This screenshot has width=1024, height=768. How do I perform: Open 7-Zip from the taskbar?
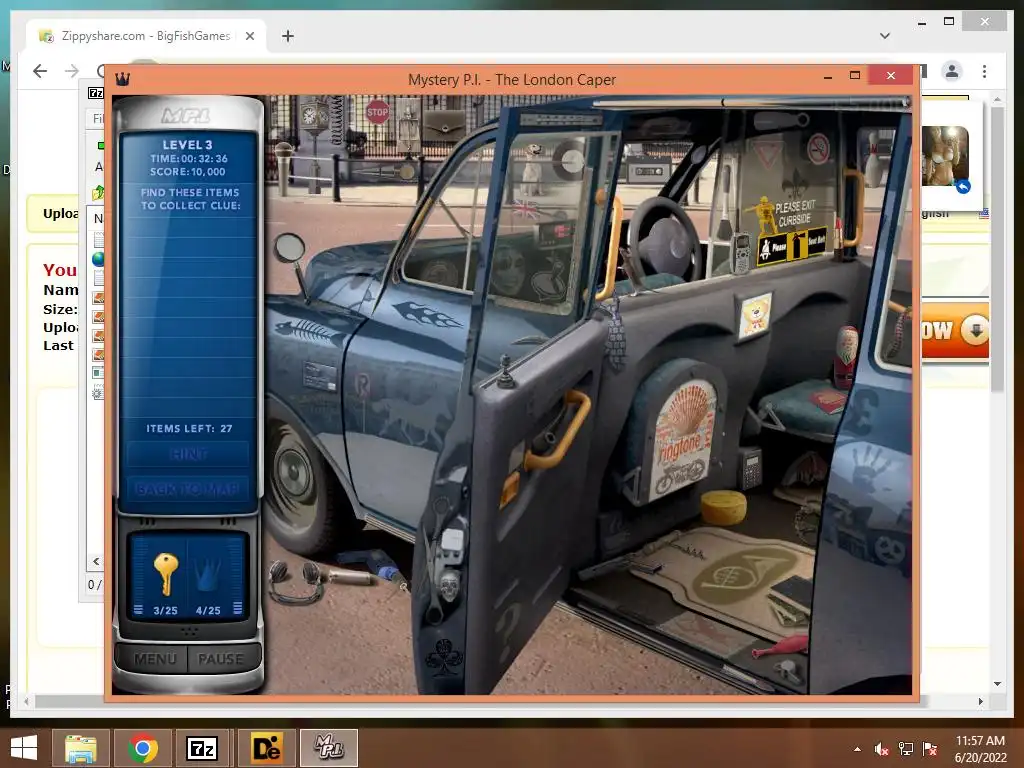click(x=202, y=748)
